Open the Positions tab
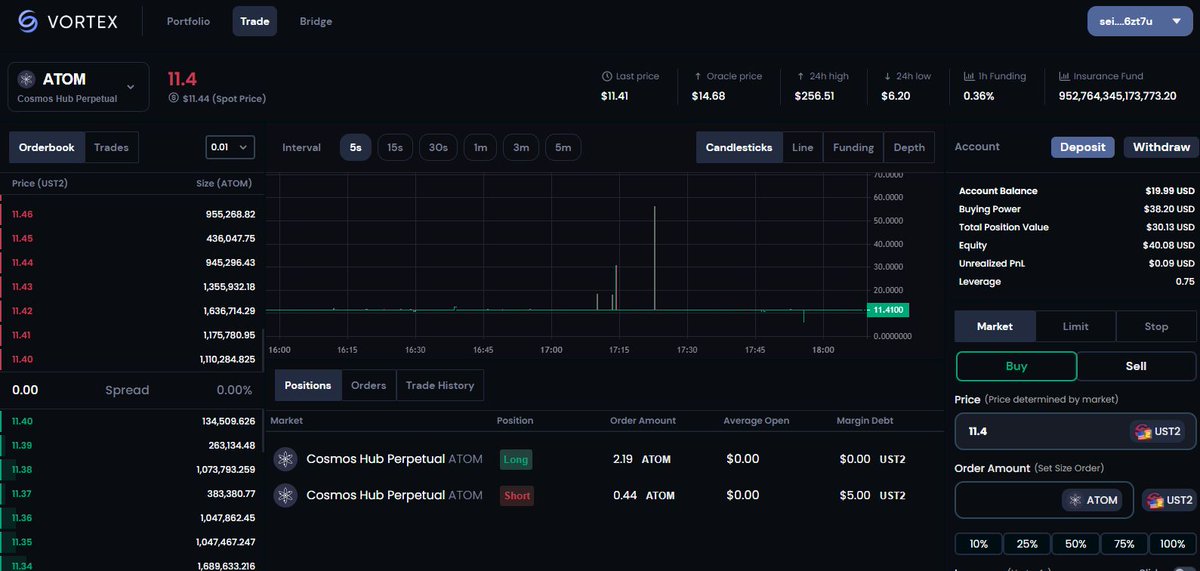Screen dimensions: 1200x571 308,385
